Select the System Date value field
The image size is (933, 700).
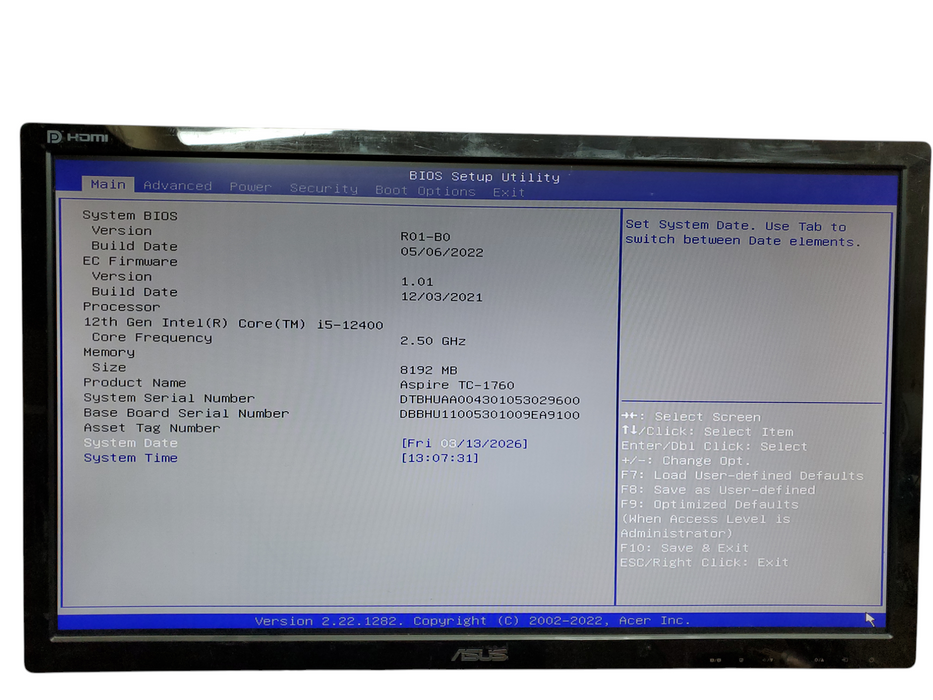pos(464,443)
